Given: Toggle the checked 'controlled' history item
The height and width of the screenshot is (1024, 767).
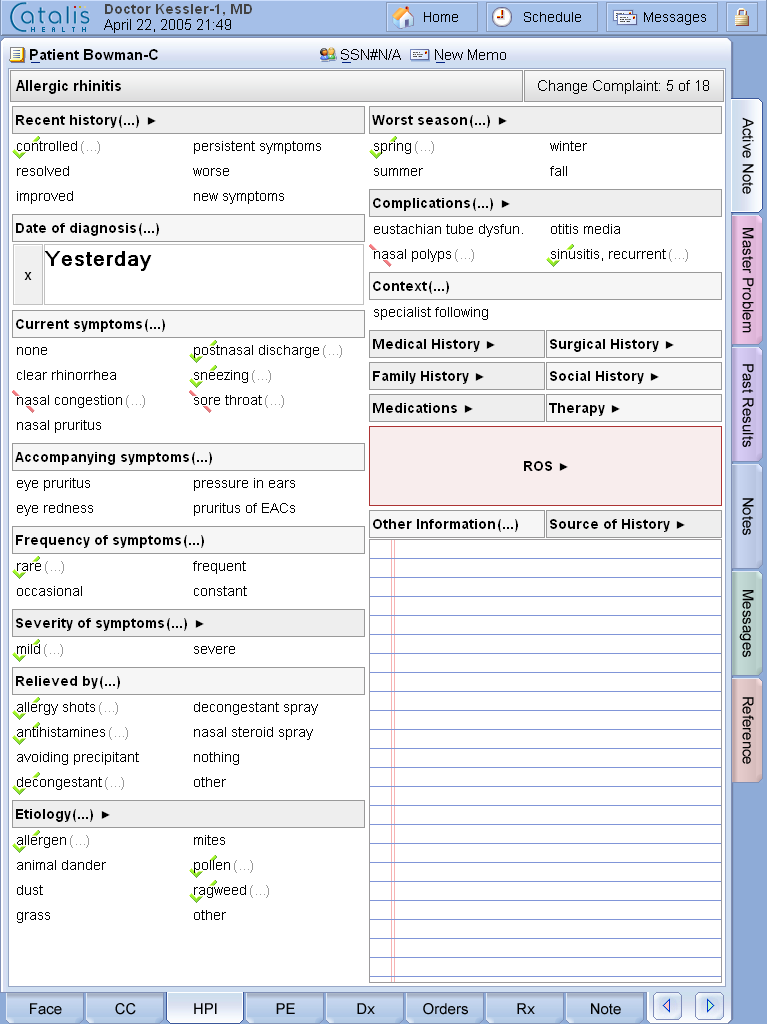Looking at the screenshot, I should [x=47, y=146].
